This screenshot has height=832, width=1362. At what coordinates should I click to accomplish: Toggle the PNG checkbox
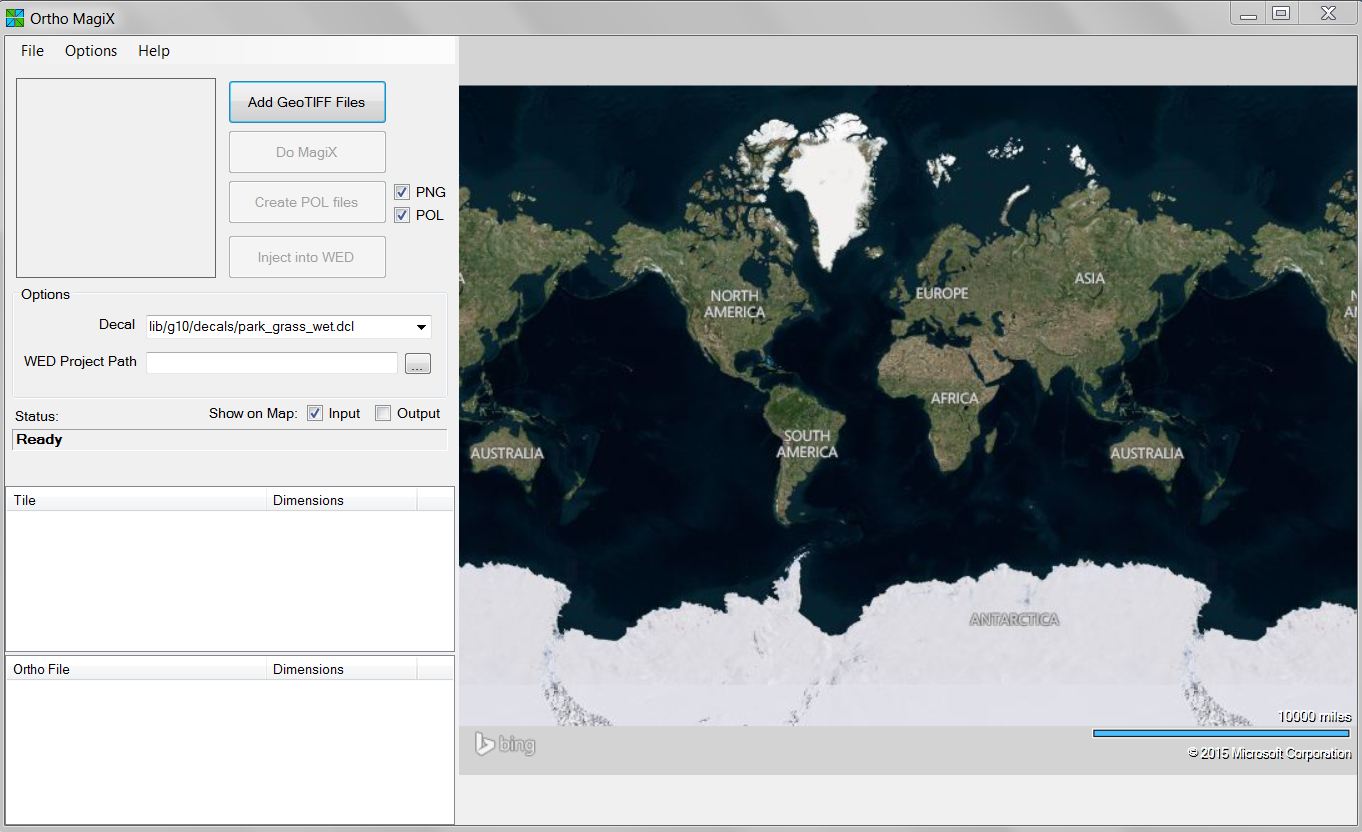click(x=402, y=192)
